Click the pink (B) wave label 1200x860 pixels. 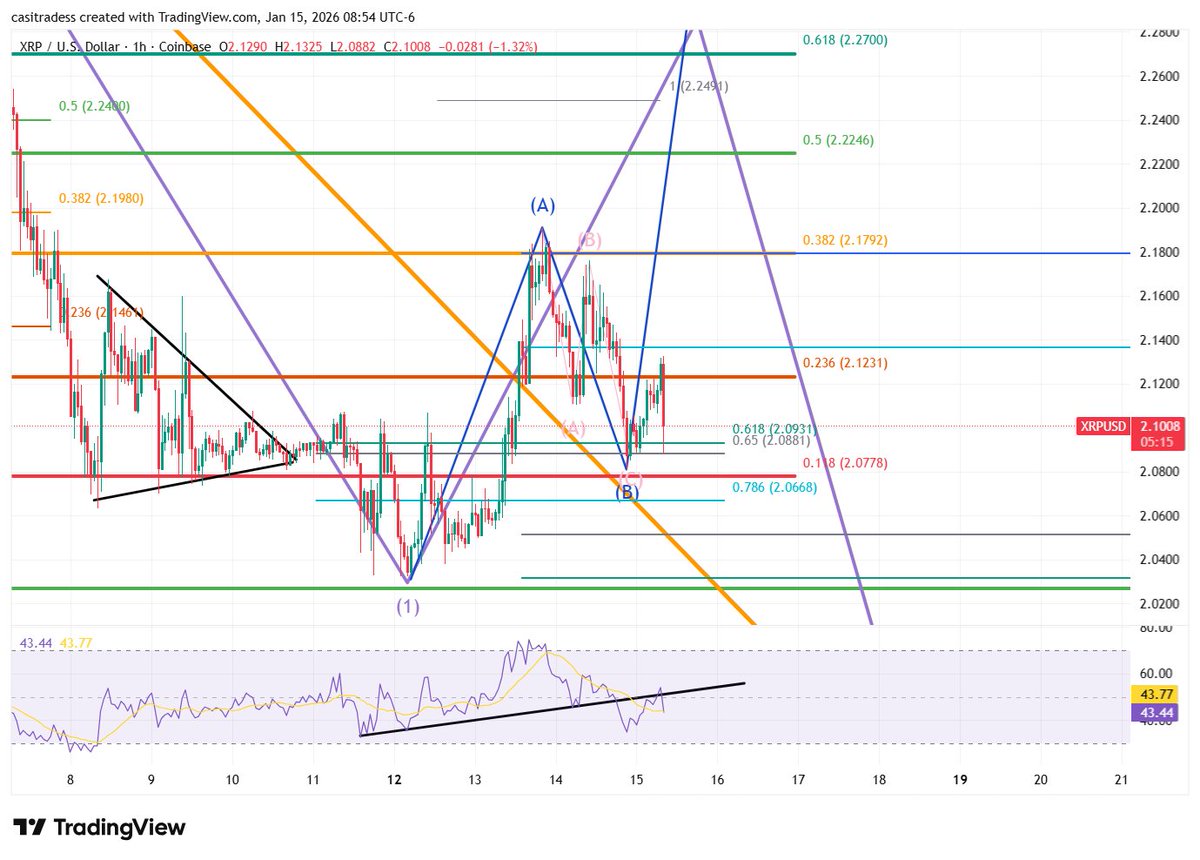589,239
